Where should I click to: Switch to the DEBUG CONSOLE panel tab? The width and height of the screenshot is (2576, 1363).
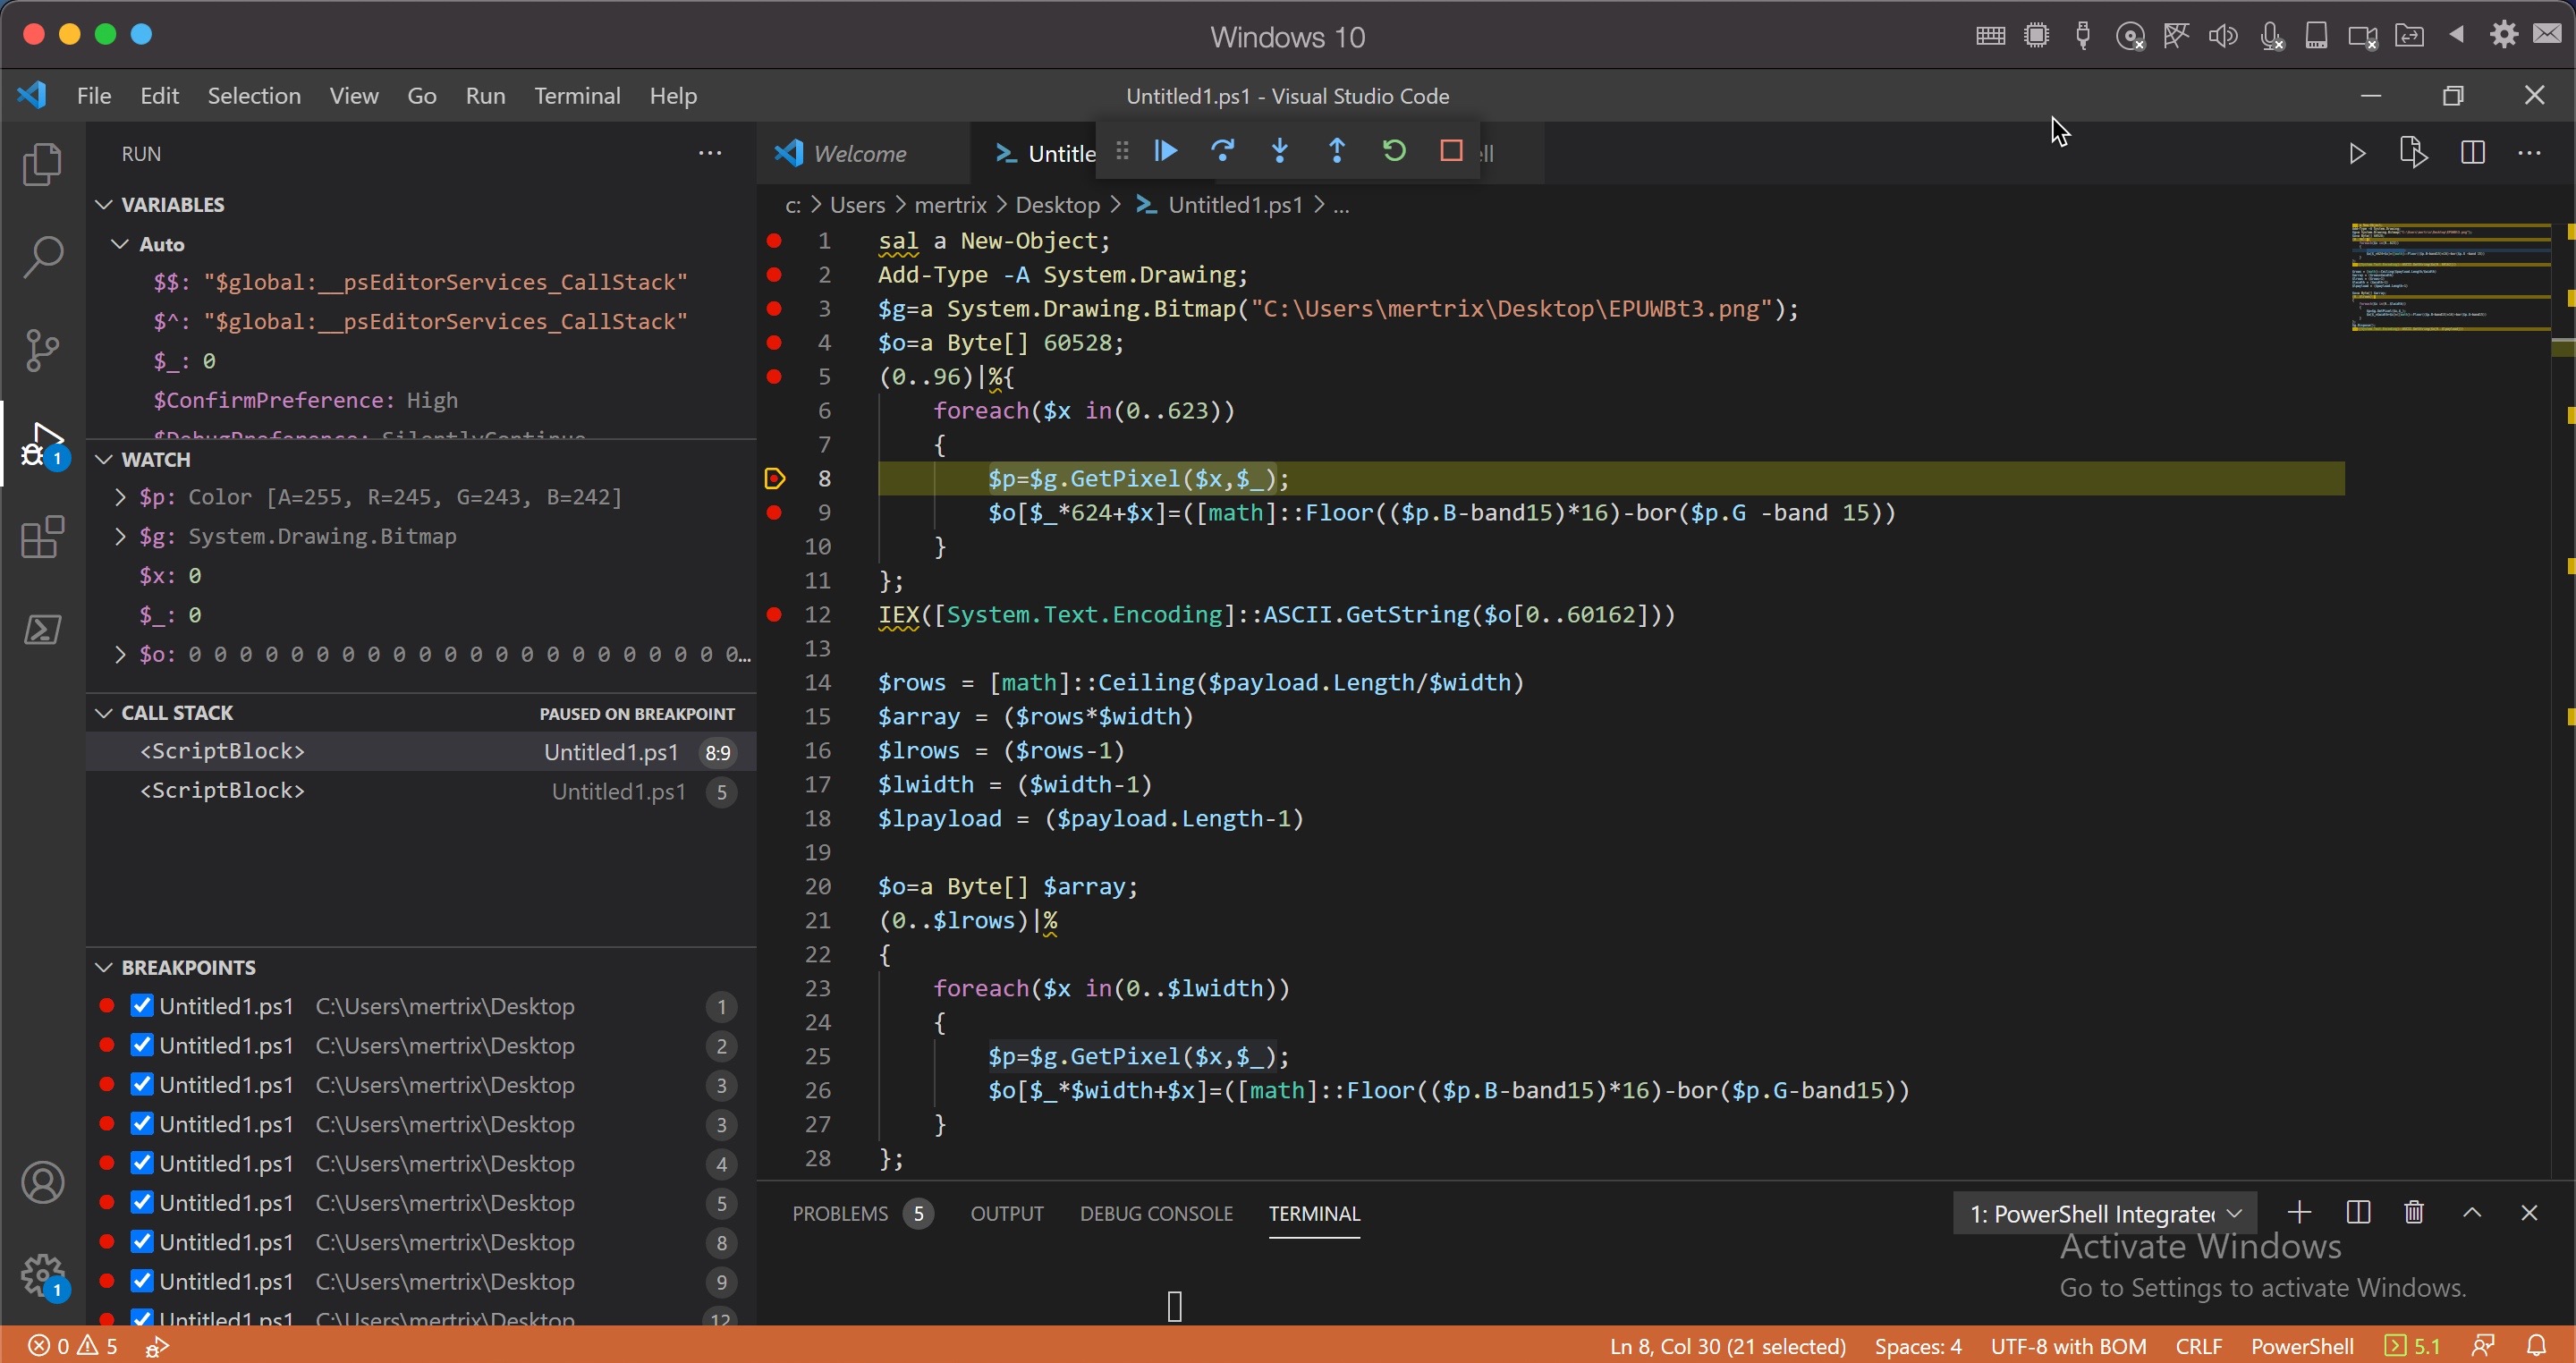click(x=1156, y=1213)
